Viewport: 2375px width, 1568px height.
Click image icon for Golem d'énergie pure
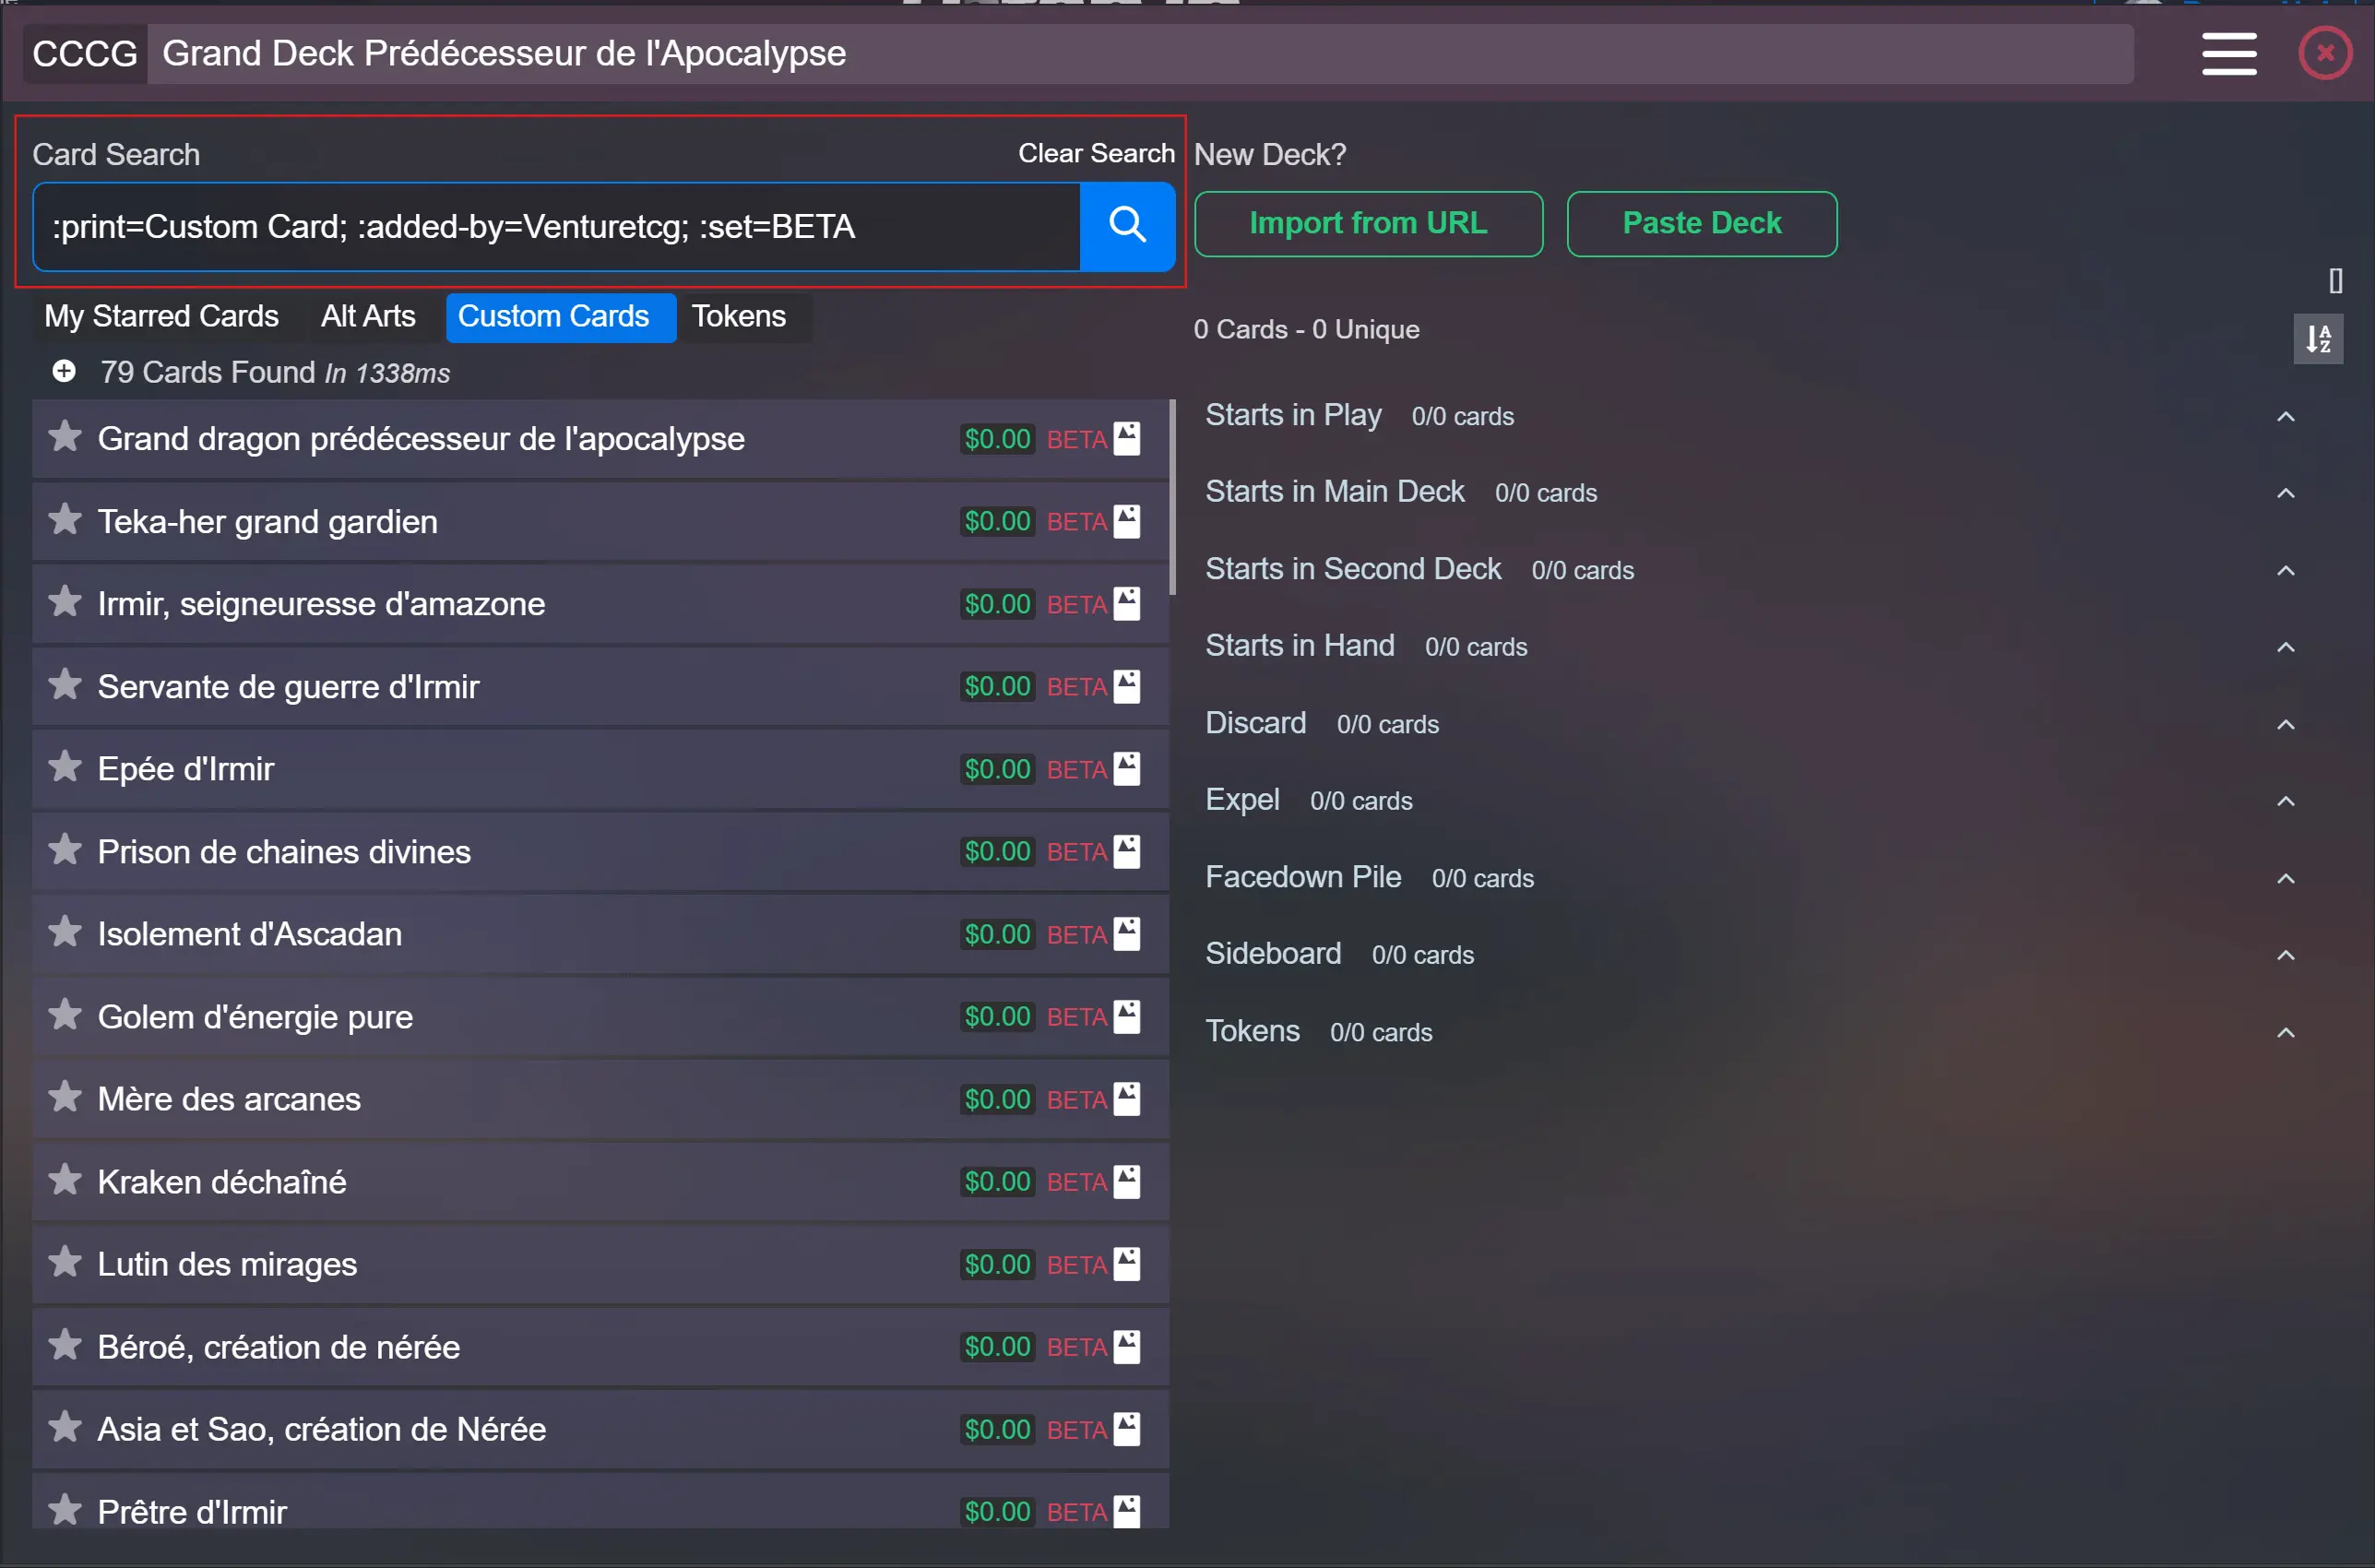pyautogui.click(x=1127, y=1016)
